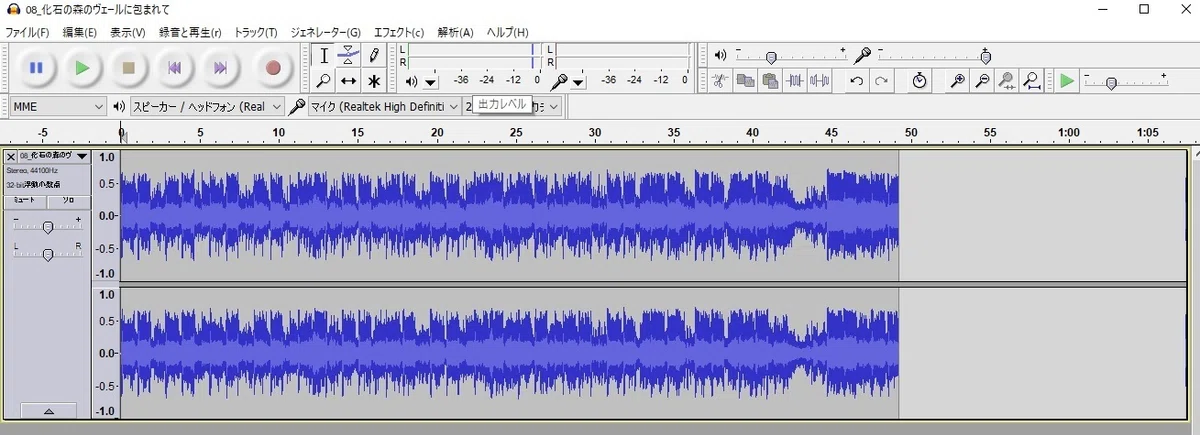Zoom out of the waveform
The height and width of the screenshot is (435, 1200).
point(982,81)
